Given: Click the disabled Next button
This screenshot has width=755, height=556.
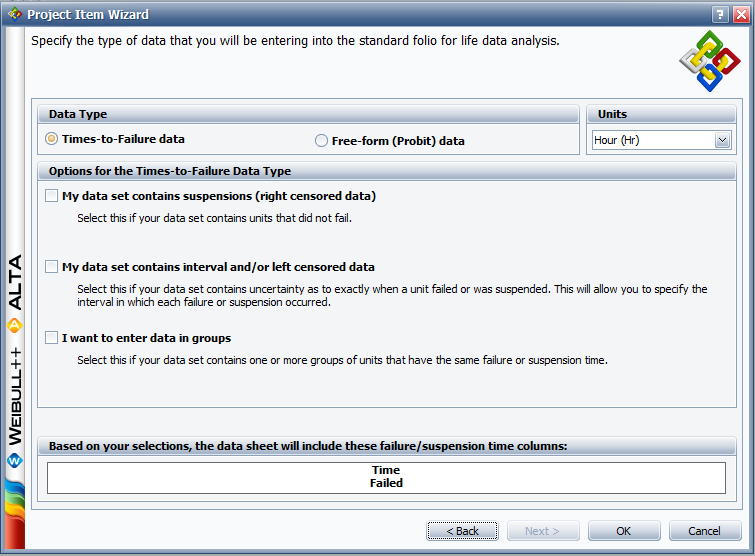Looking at the screenshot, I should [543, 530].
